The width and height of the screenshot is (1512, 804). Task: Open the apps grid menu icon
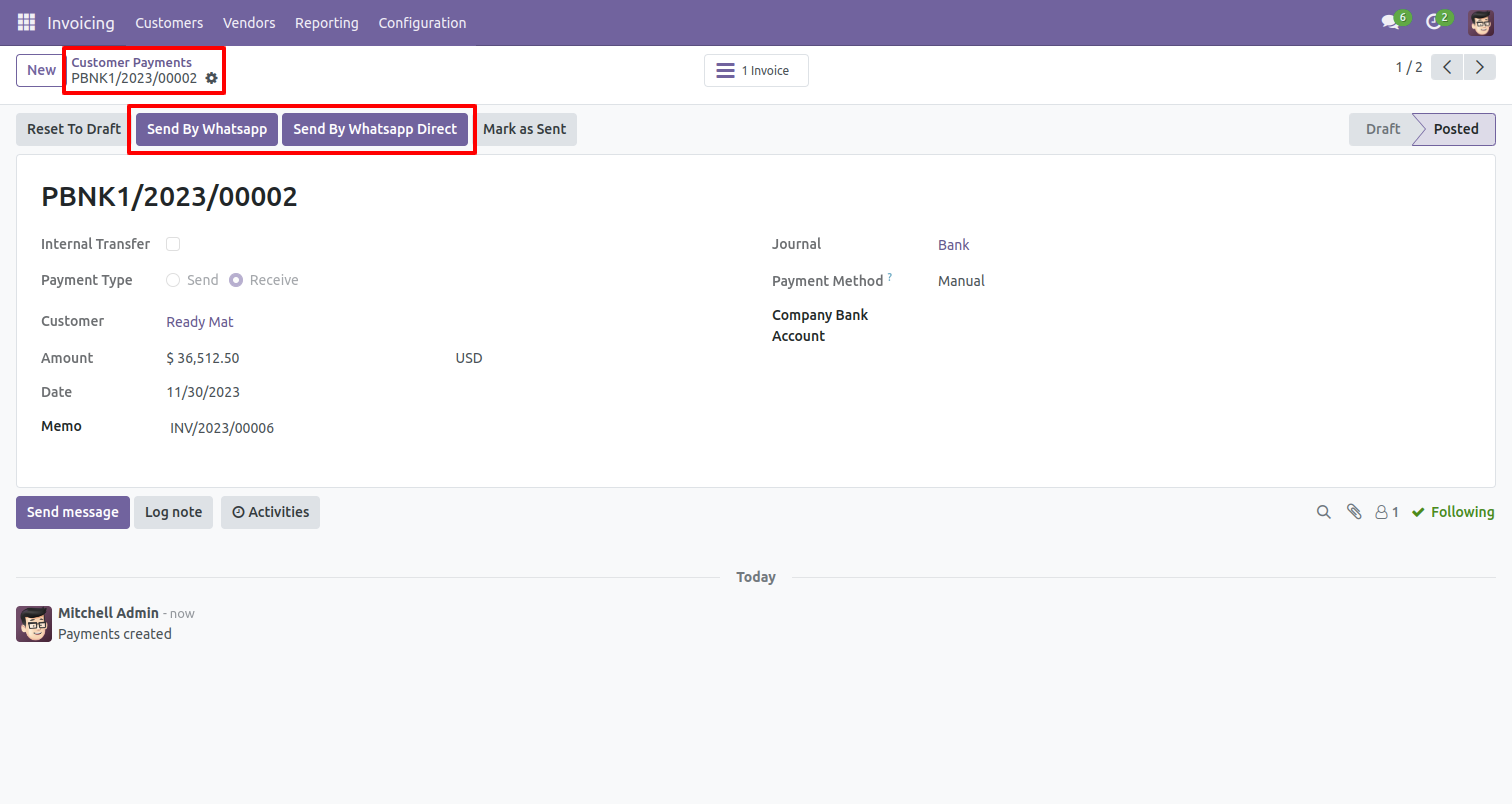pos(26,22)
